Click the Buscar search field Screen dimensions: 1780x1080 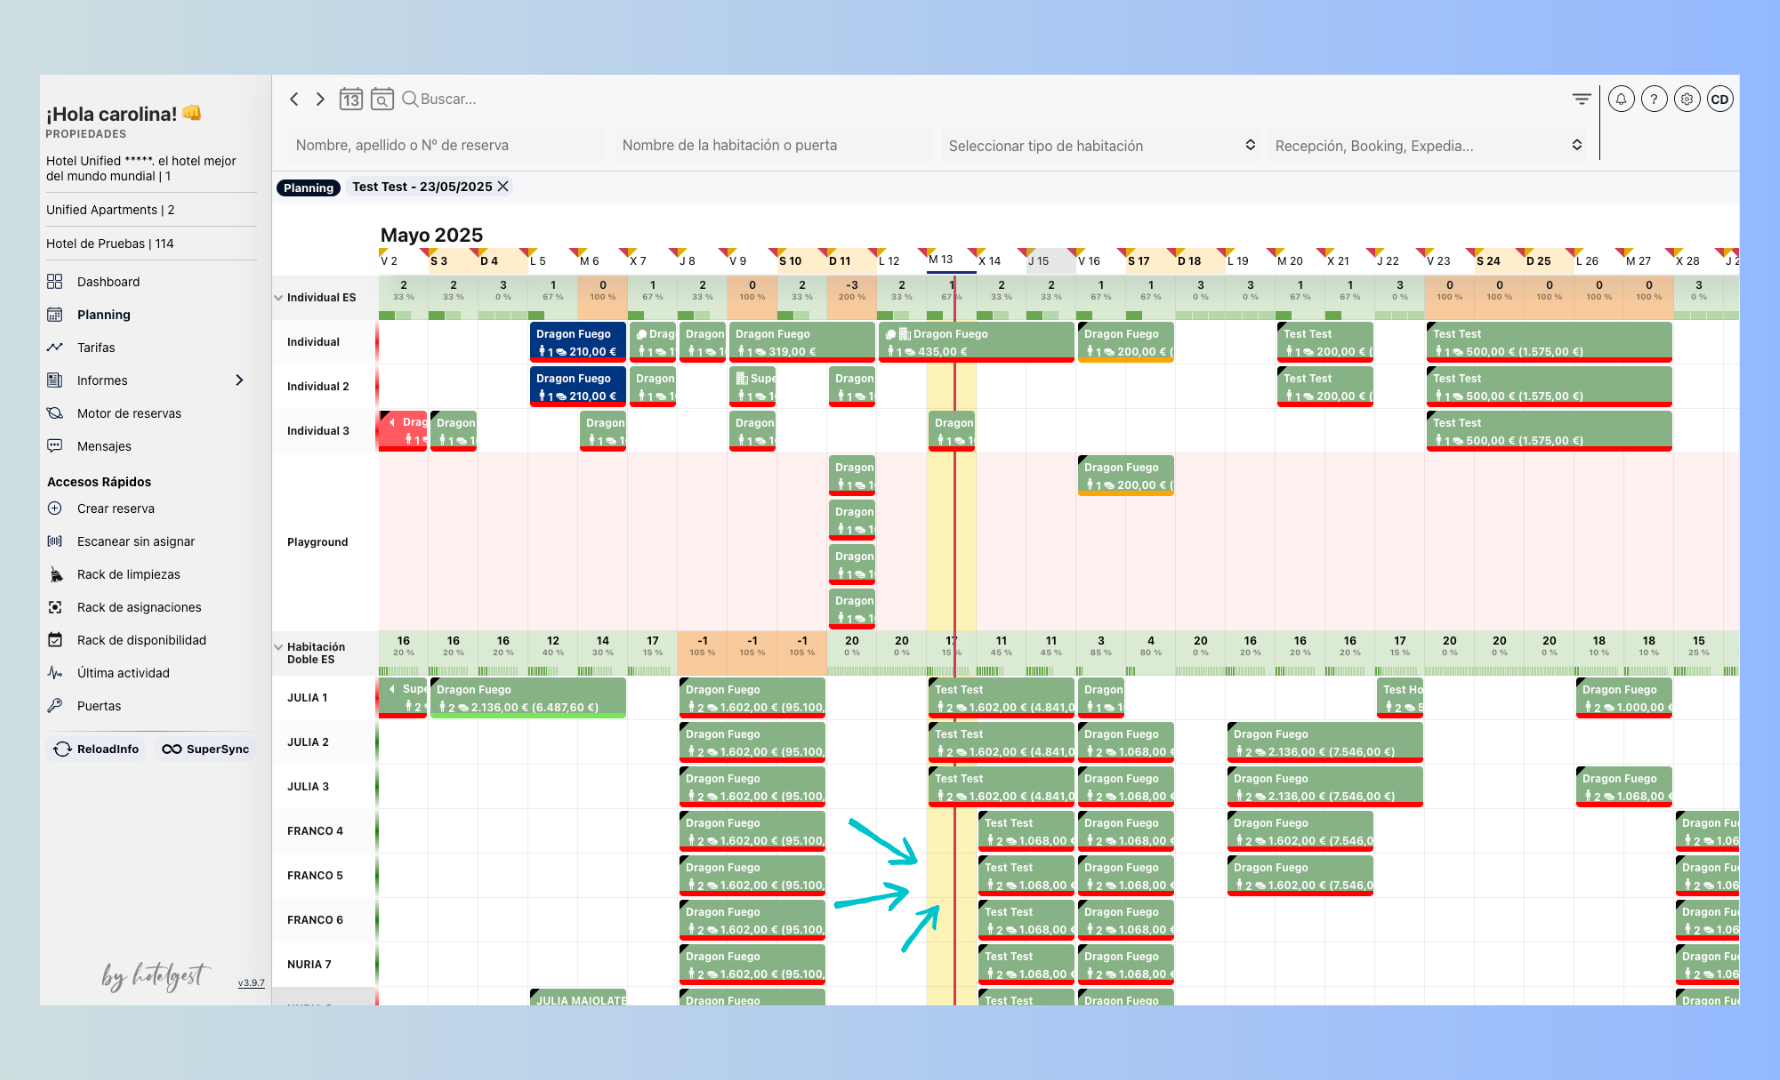[x=448, y=99]
